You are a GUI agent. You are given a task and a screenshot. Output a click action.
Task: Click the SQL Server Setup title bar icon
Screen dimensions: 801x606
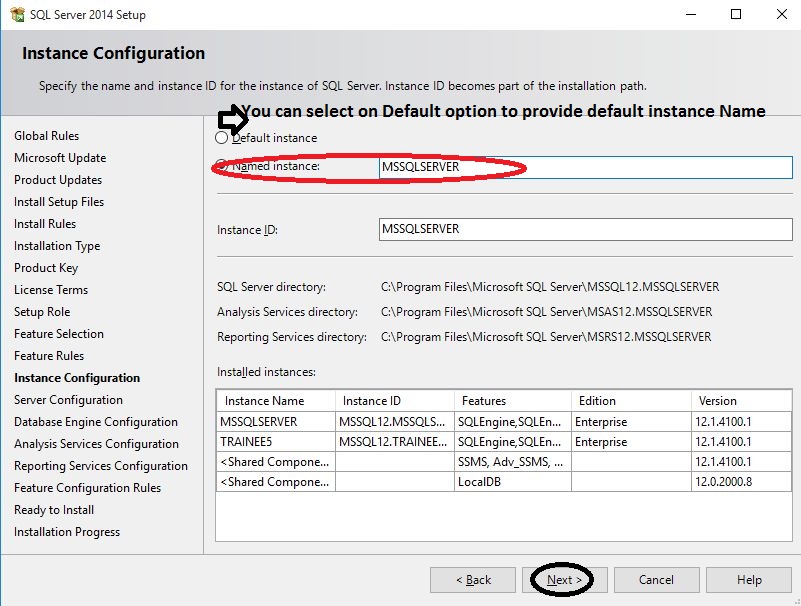pos(17,14)
